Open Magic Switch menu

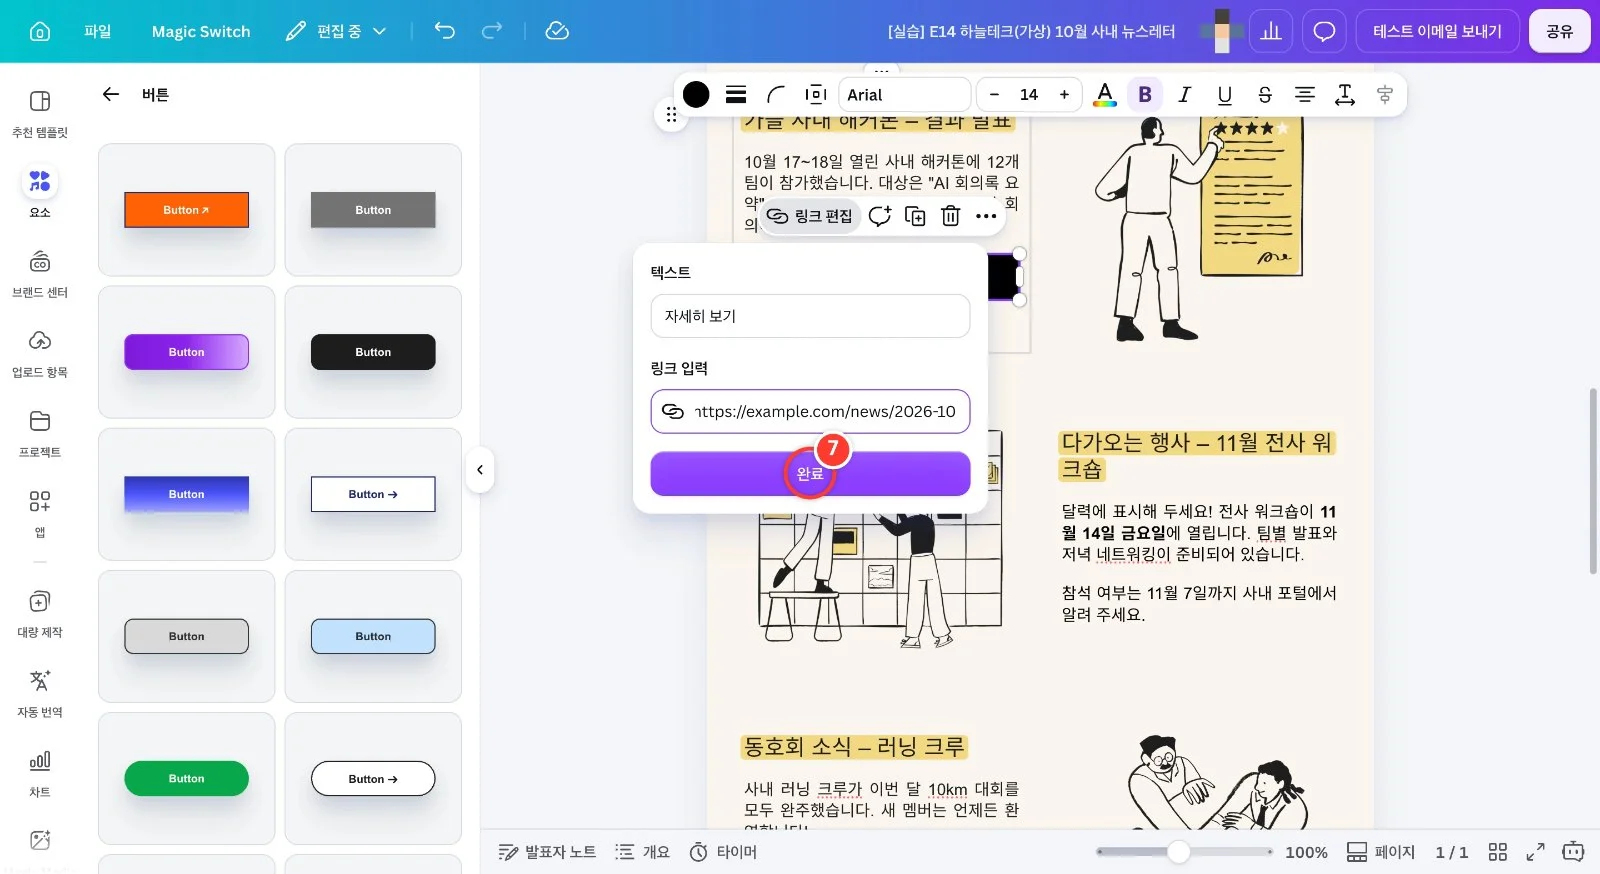click(201, 31)
